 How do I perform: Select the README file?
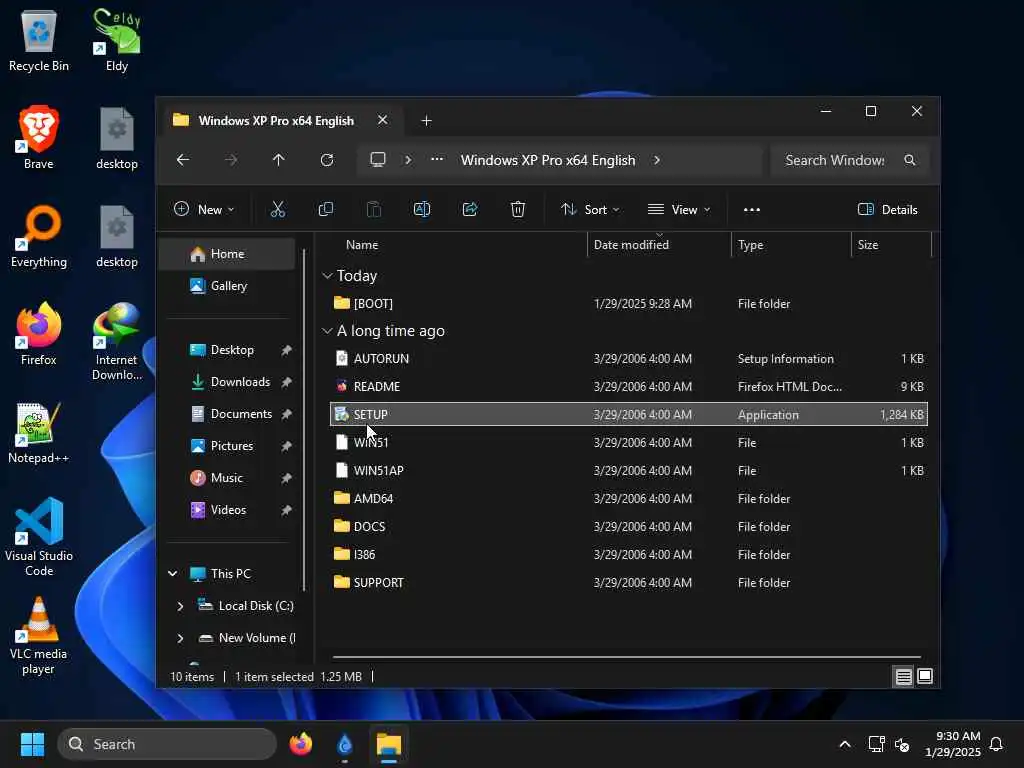[628, 387]
